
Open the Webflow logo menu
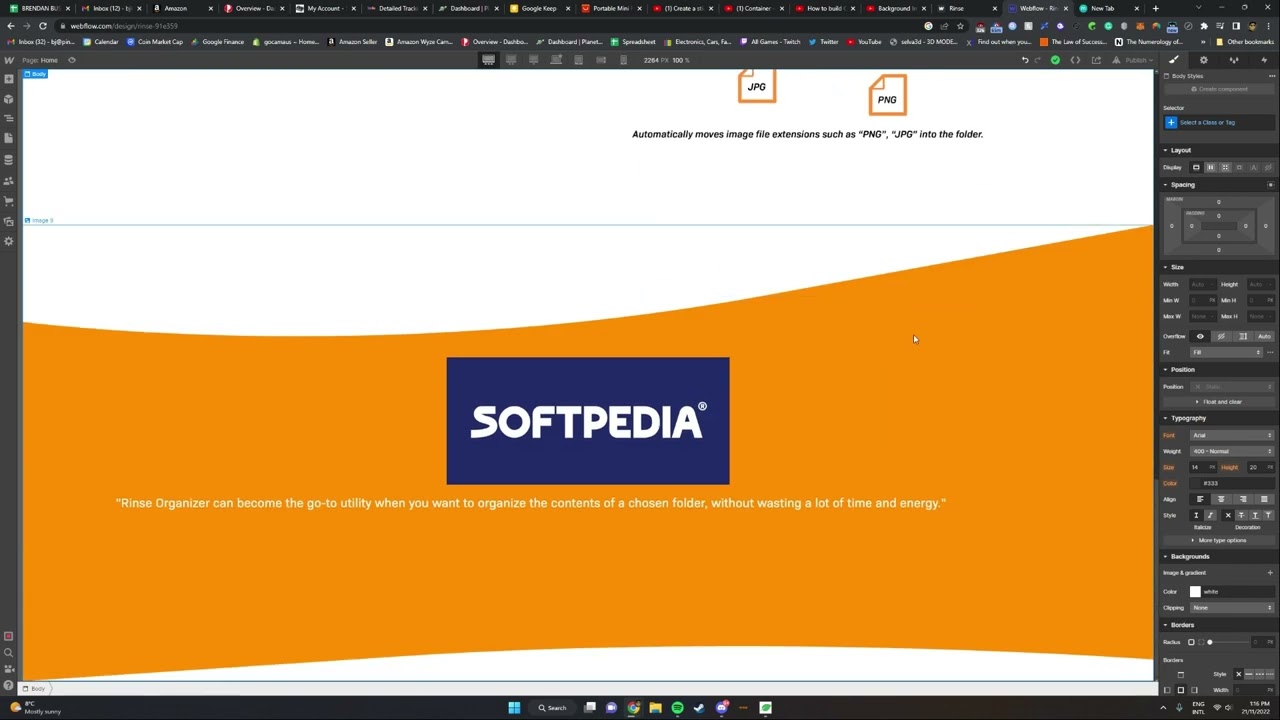click(9, 60)
